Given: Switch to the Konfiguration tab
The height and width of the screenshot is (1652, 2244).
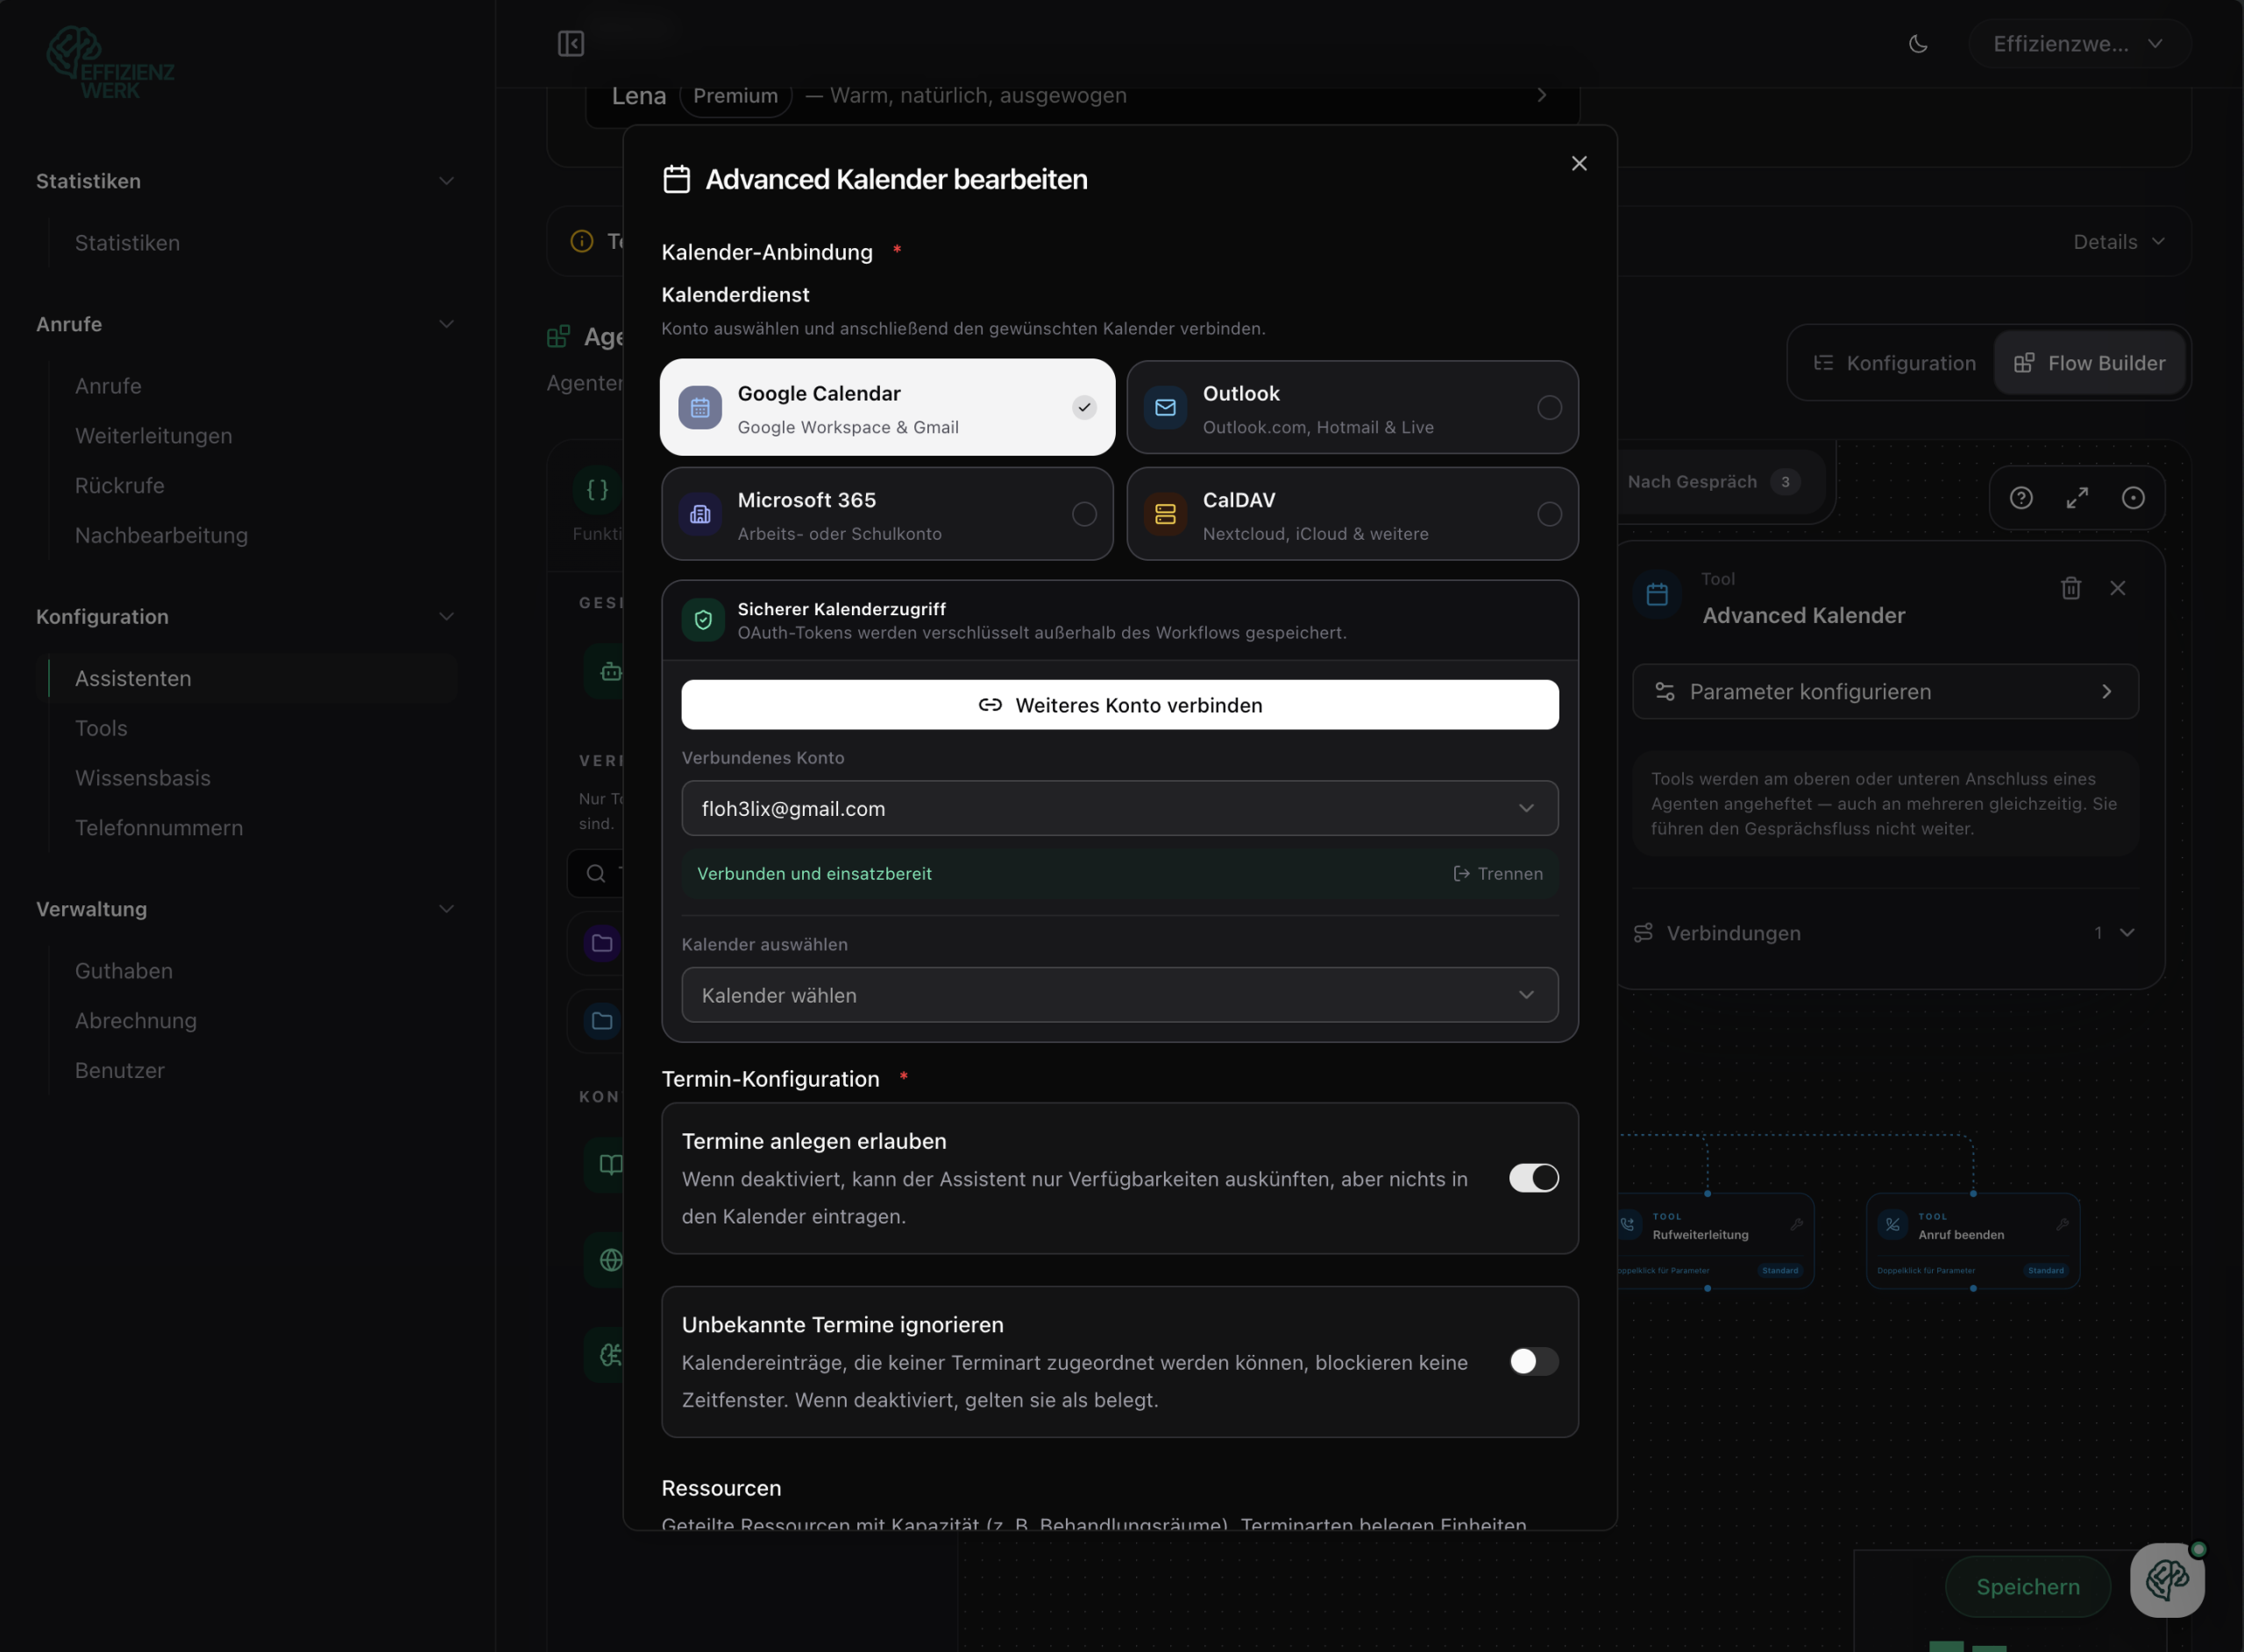Looking at the screenshot, I should click(x=1894, y=363).
